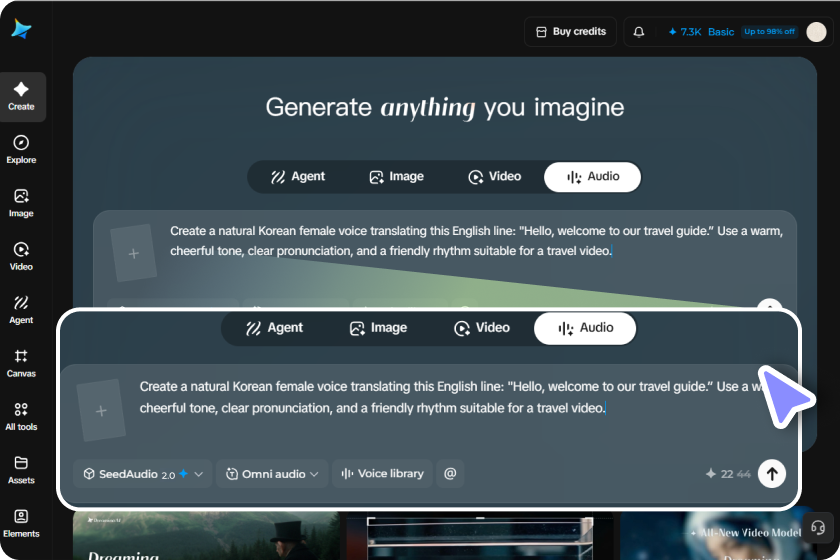
Task: Click the plus upload tile in the enlarged callout
Action: point(101,410)
